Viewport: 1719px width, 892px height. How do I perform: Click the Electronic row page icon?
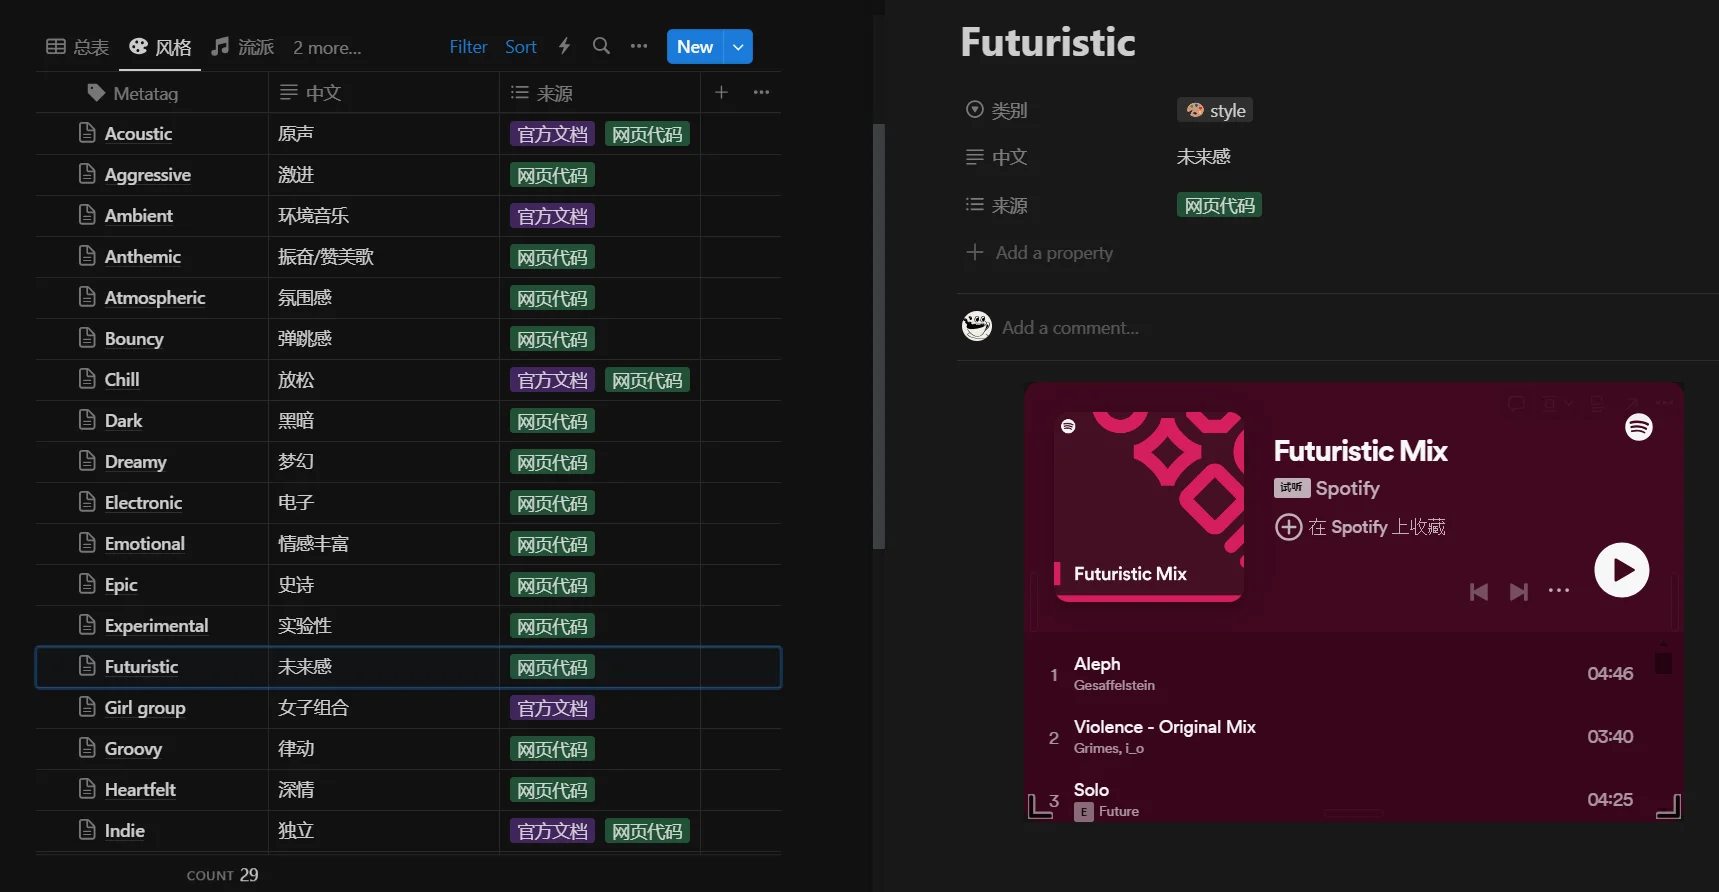(87, 502)
